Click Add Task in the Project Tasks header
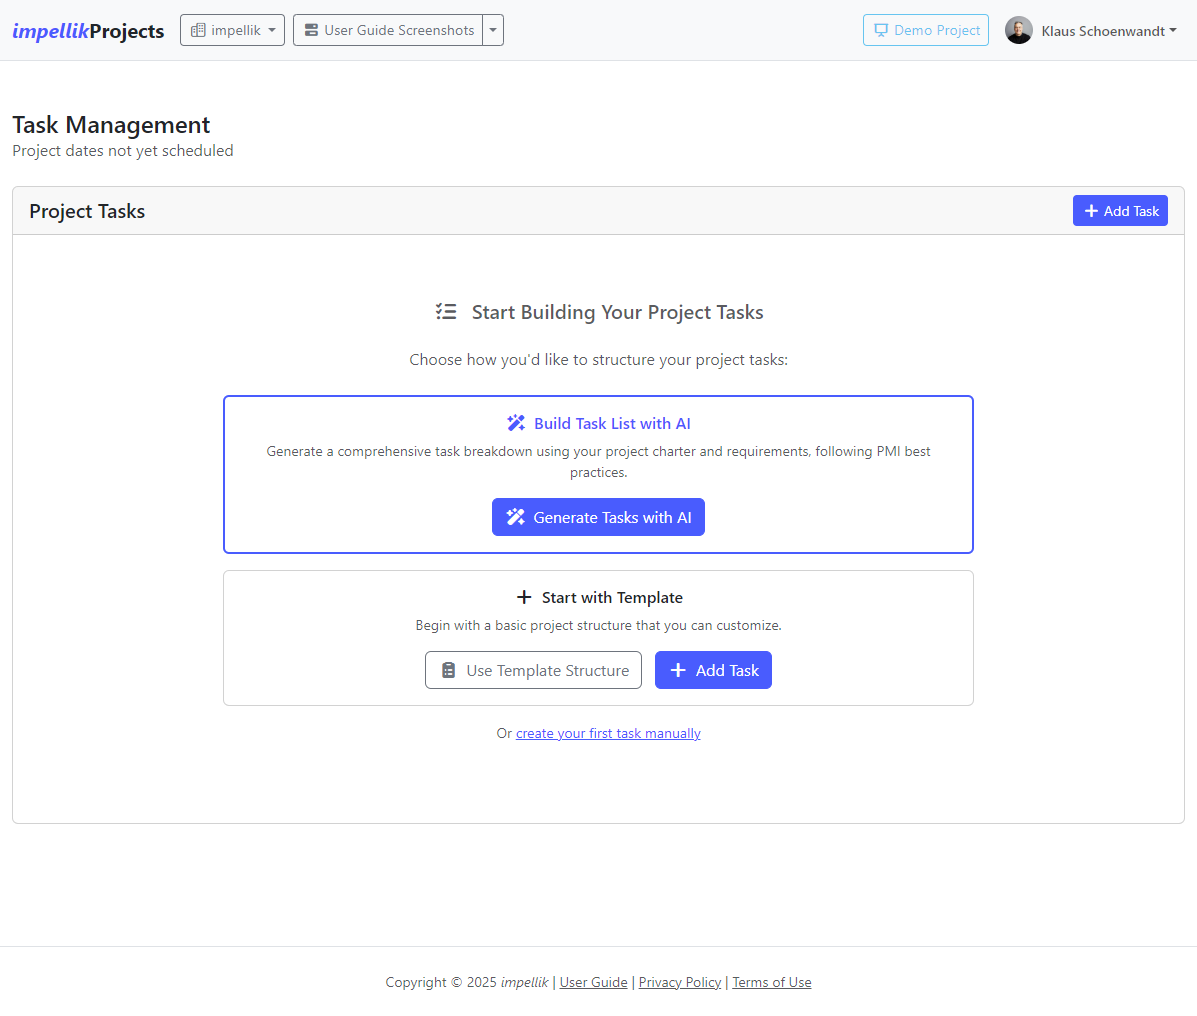The width and height of the screenshot is (1197, 1016). (x=1120, y=211)
